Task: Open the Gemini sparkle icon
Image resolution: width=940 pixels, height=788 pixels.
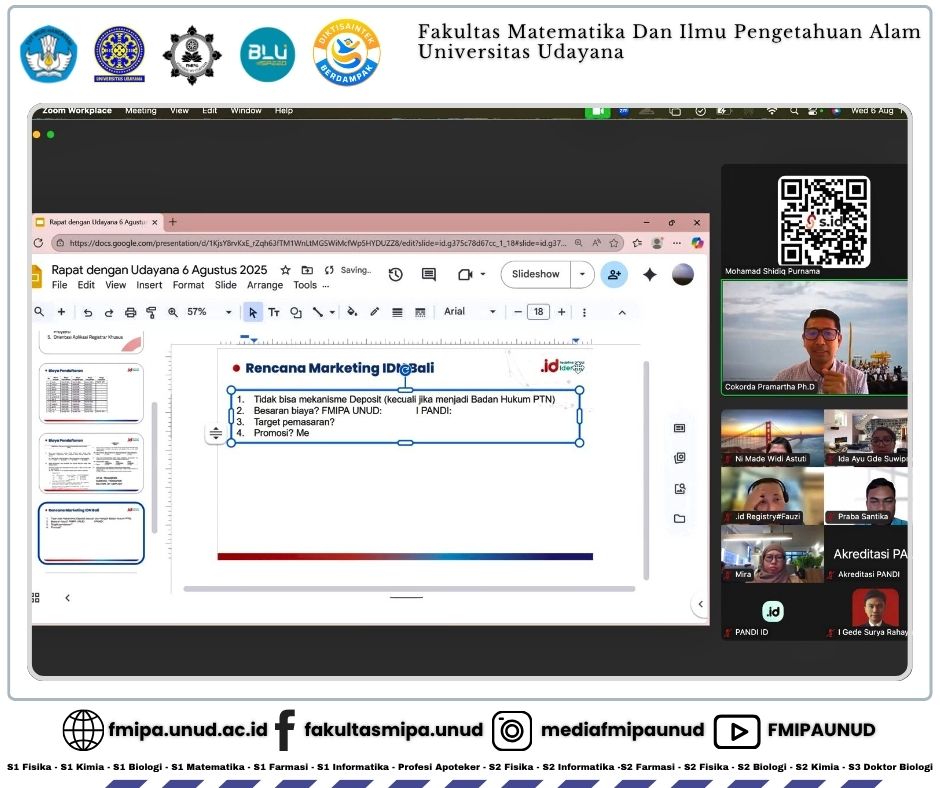Action: tap(649, 275)
